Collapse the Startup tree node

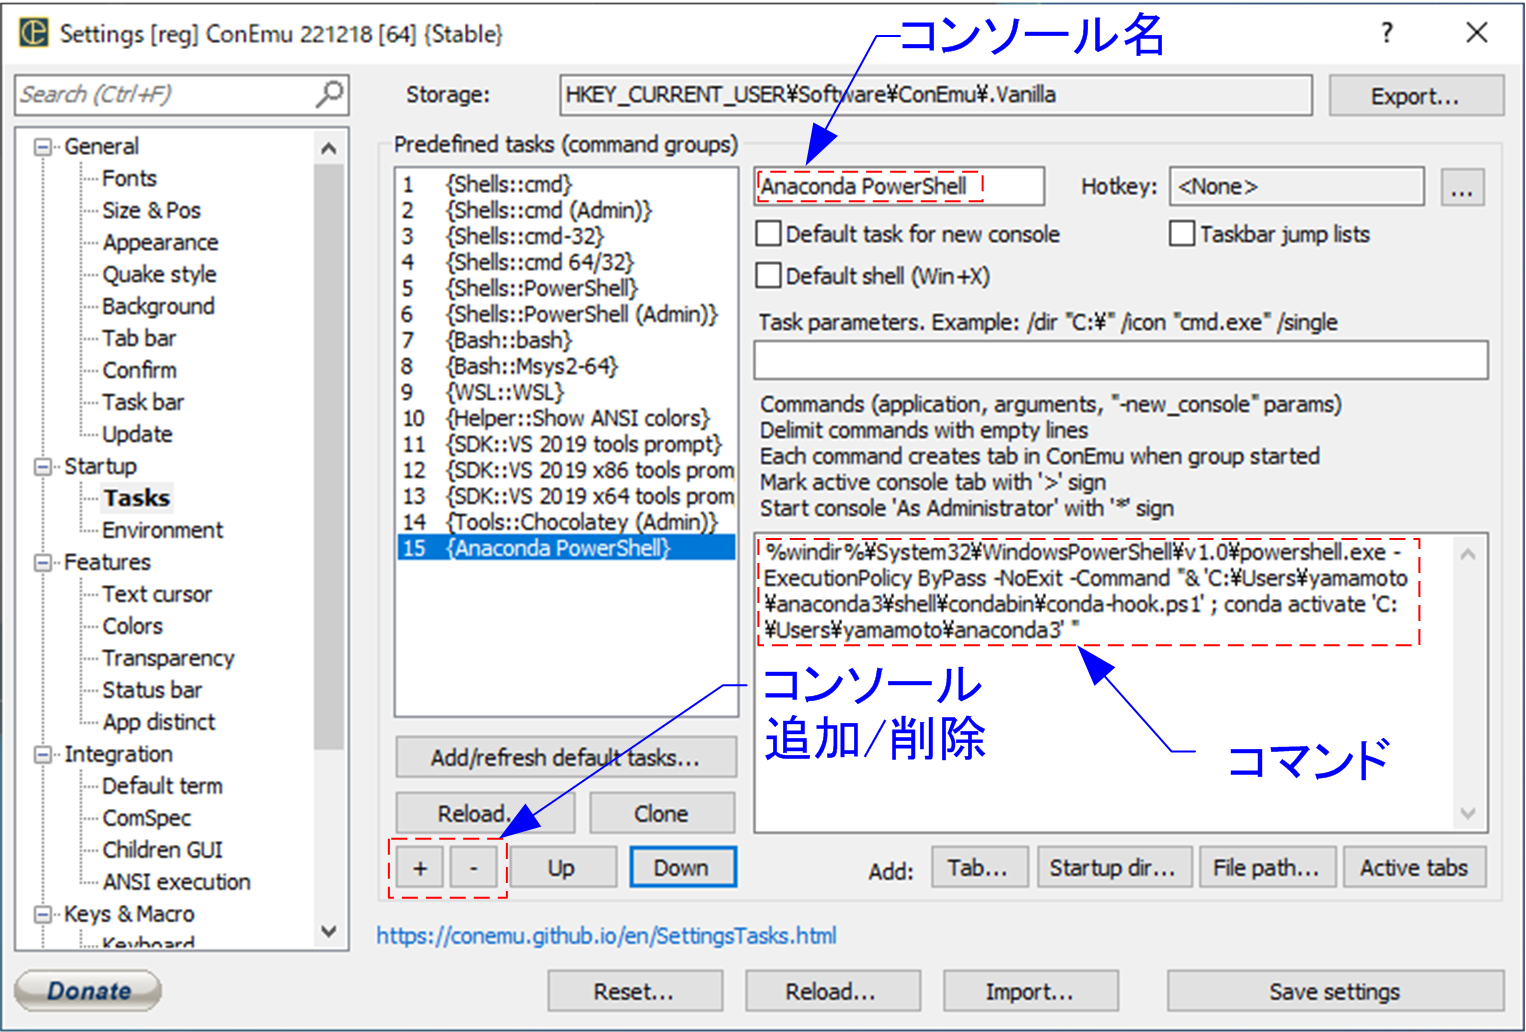pyautogui.click(x=43, y=467)
